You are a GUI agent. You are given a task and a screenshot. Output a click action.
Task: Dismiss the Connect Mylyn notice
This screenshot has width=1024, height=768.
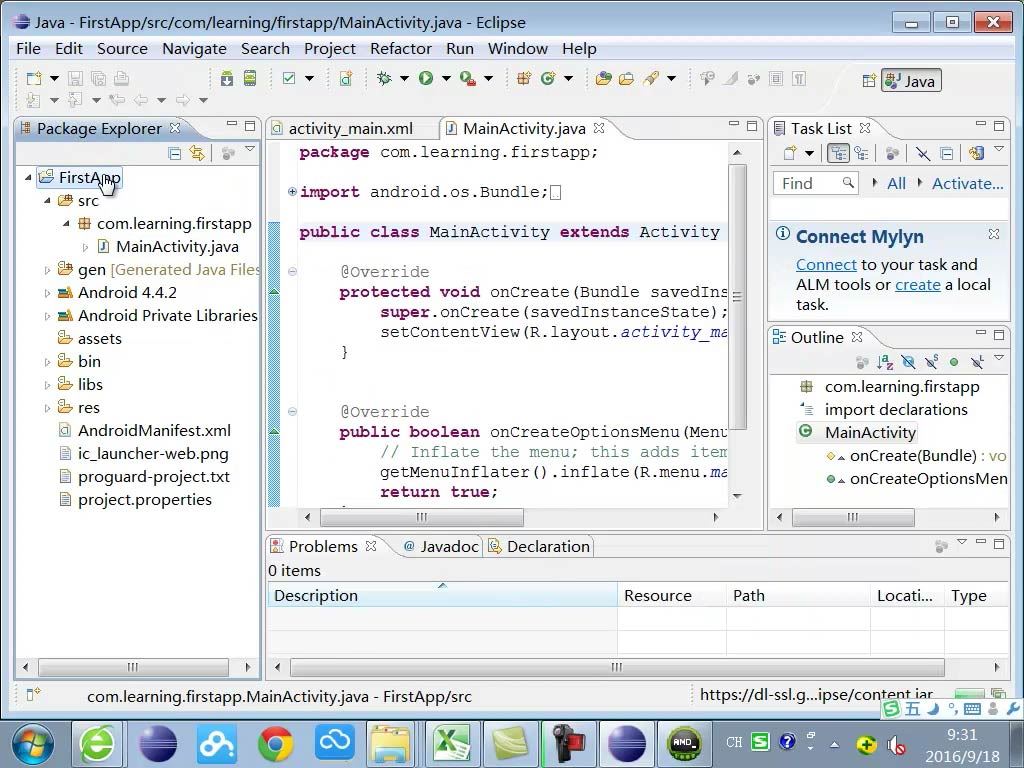[993, 234]
